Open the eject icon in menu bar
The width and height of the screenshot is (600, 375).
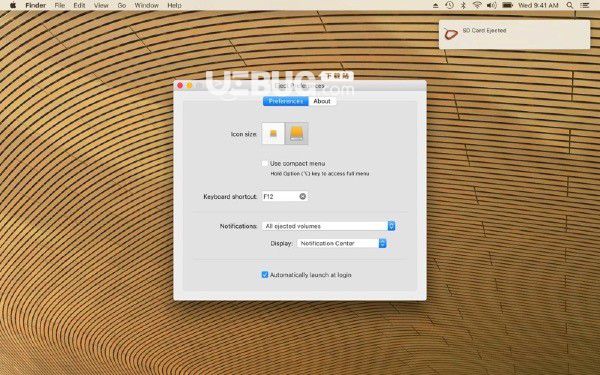pyautogui.click(x=435, y=5)
